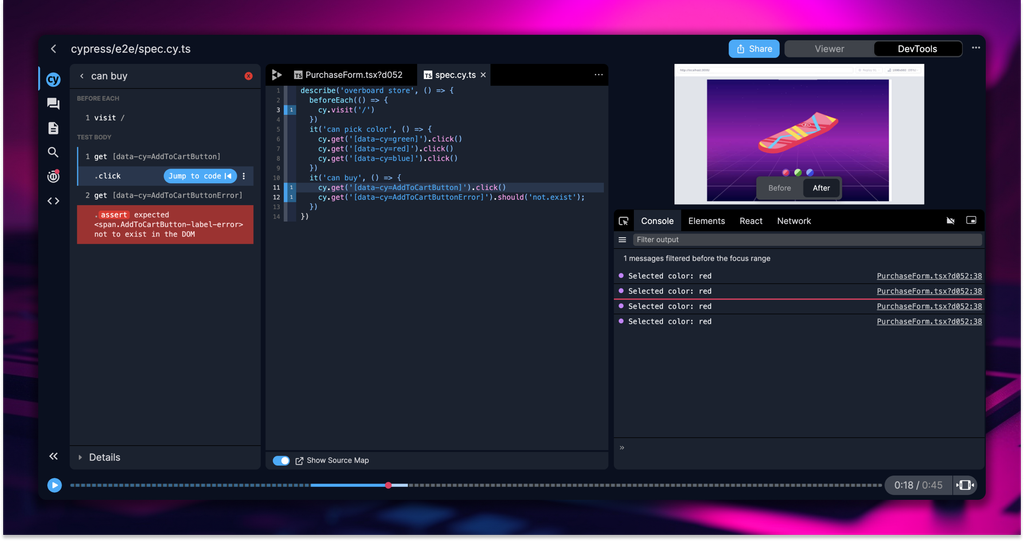Image resolution: width=1024 pixels, height=541 pixels.
Task: Click the red marker on timeline
Action: (388, 485)
